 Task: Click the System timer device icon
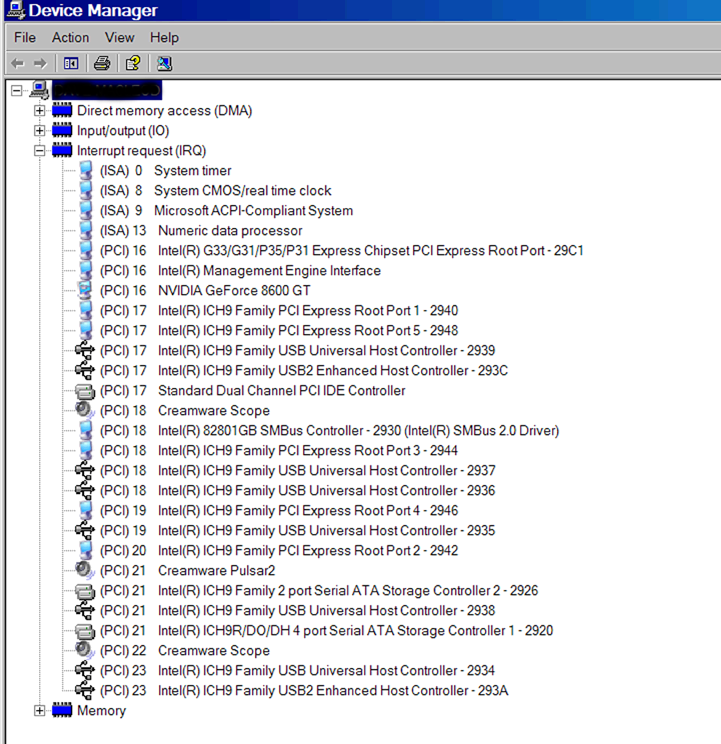click(x=86, y=170)
